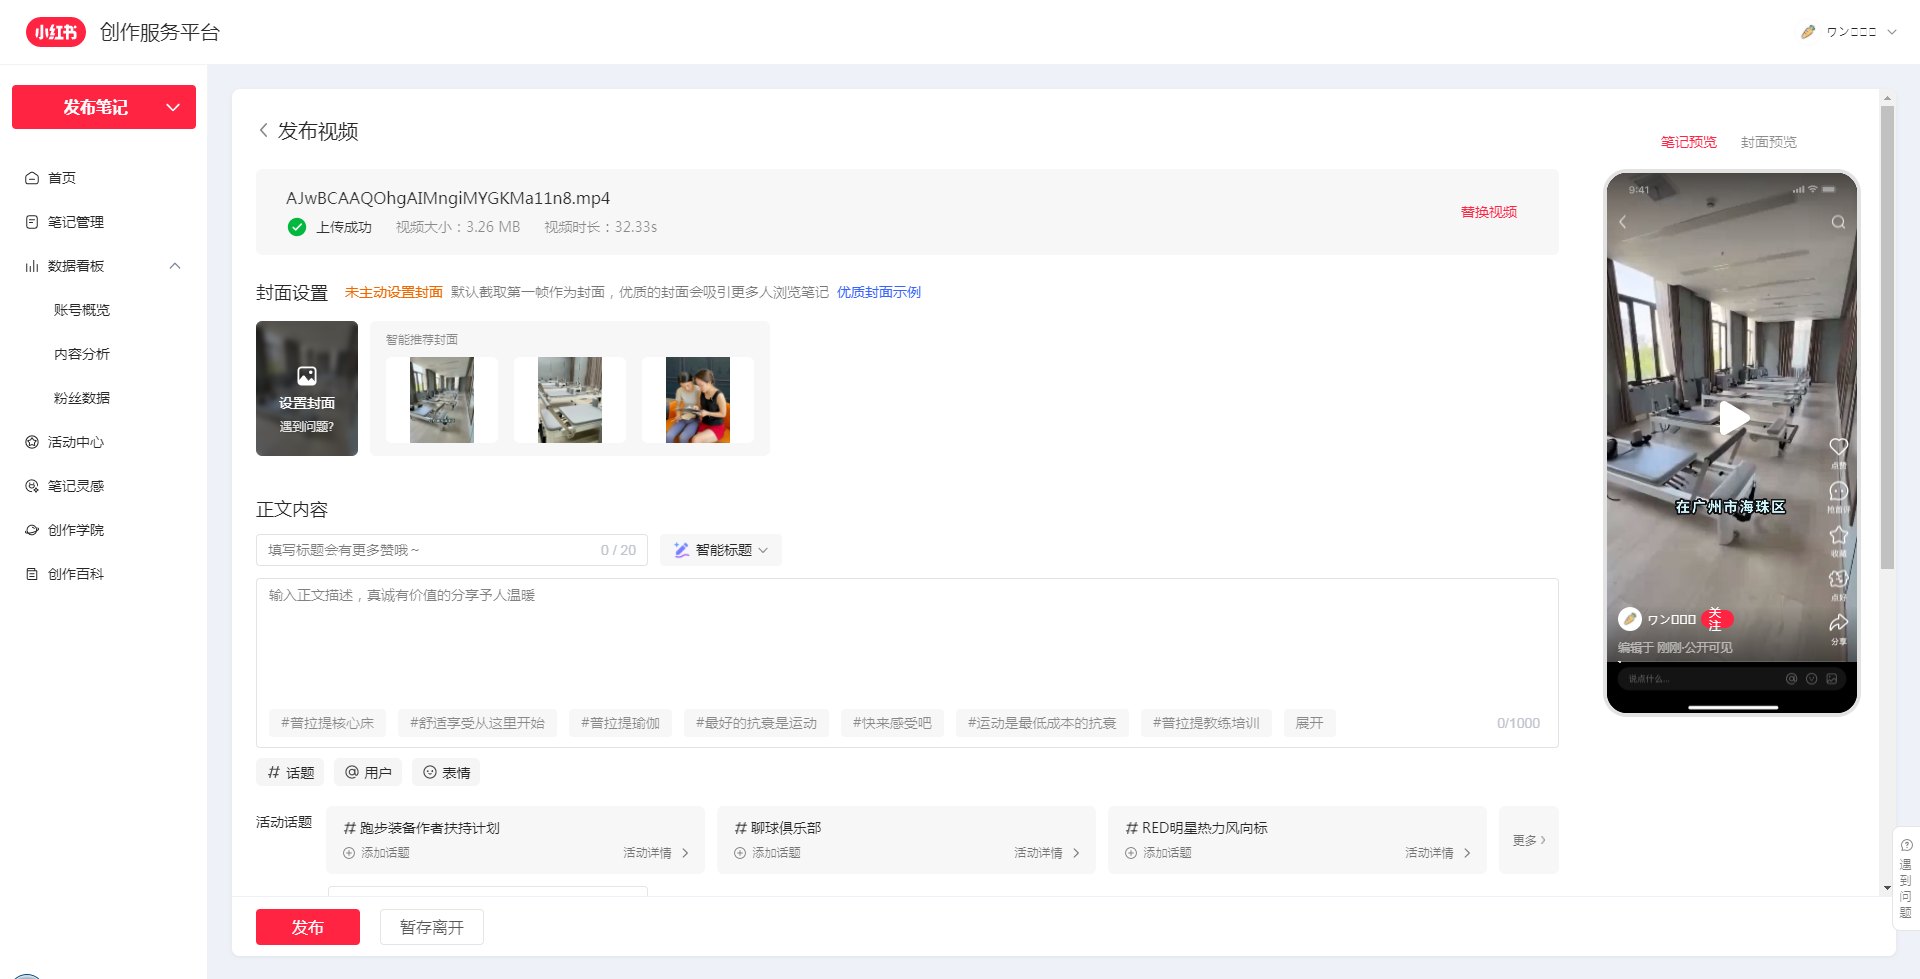Open 活动详情 for 聊球俱乐部
1920x979 pixels.
pyautogui.click(x=1047, y=853)
